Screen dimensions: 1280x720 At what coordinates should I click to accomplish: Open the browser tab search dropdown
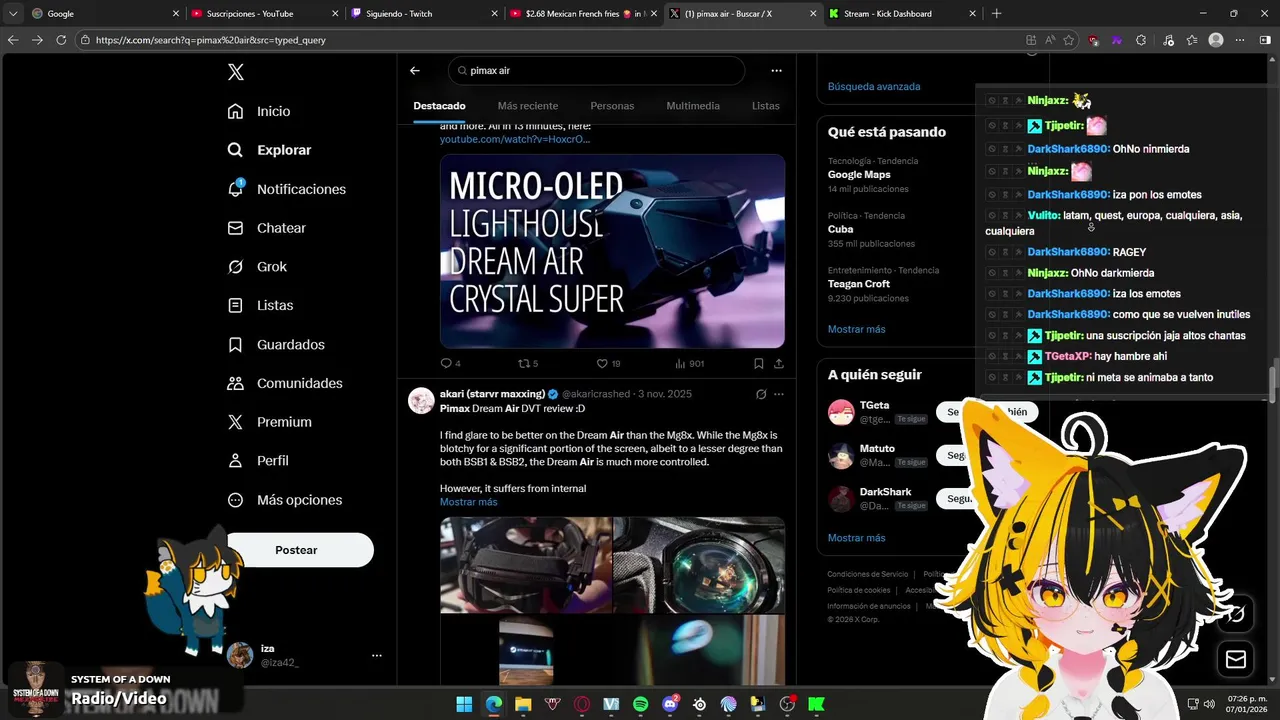13,14
